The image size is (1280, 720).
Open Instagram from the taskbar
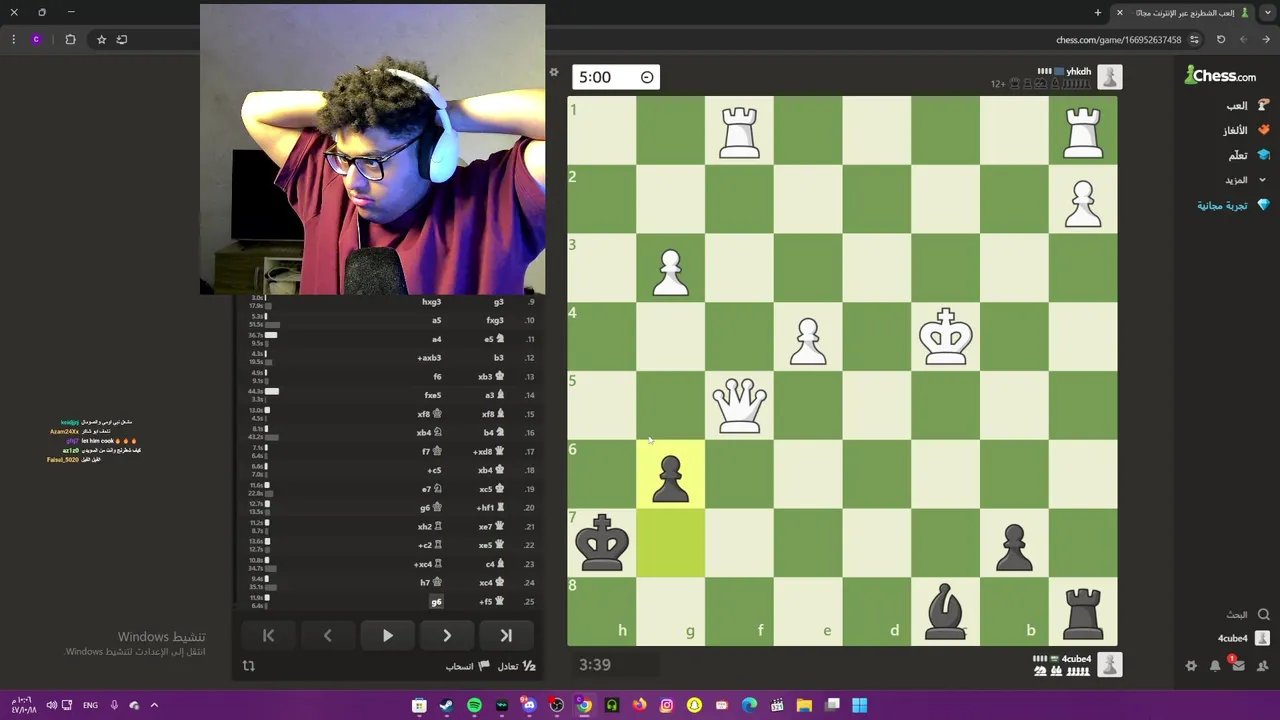[667, 705]
